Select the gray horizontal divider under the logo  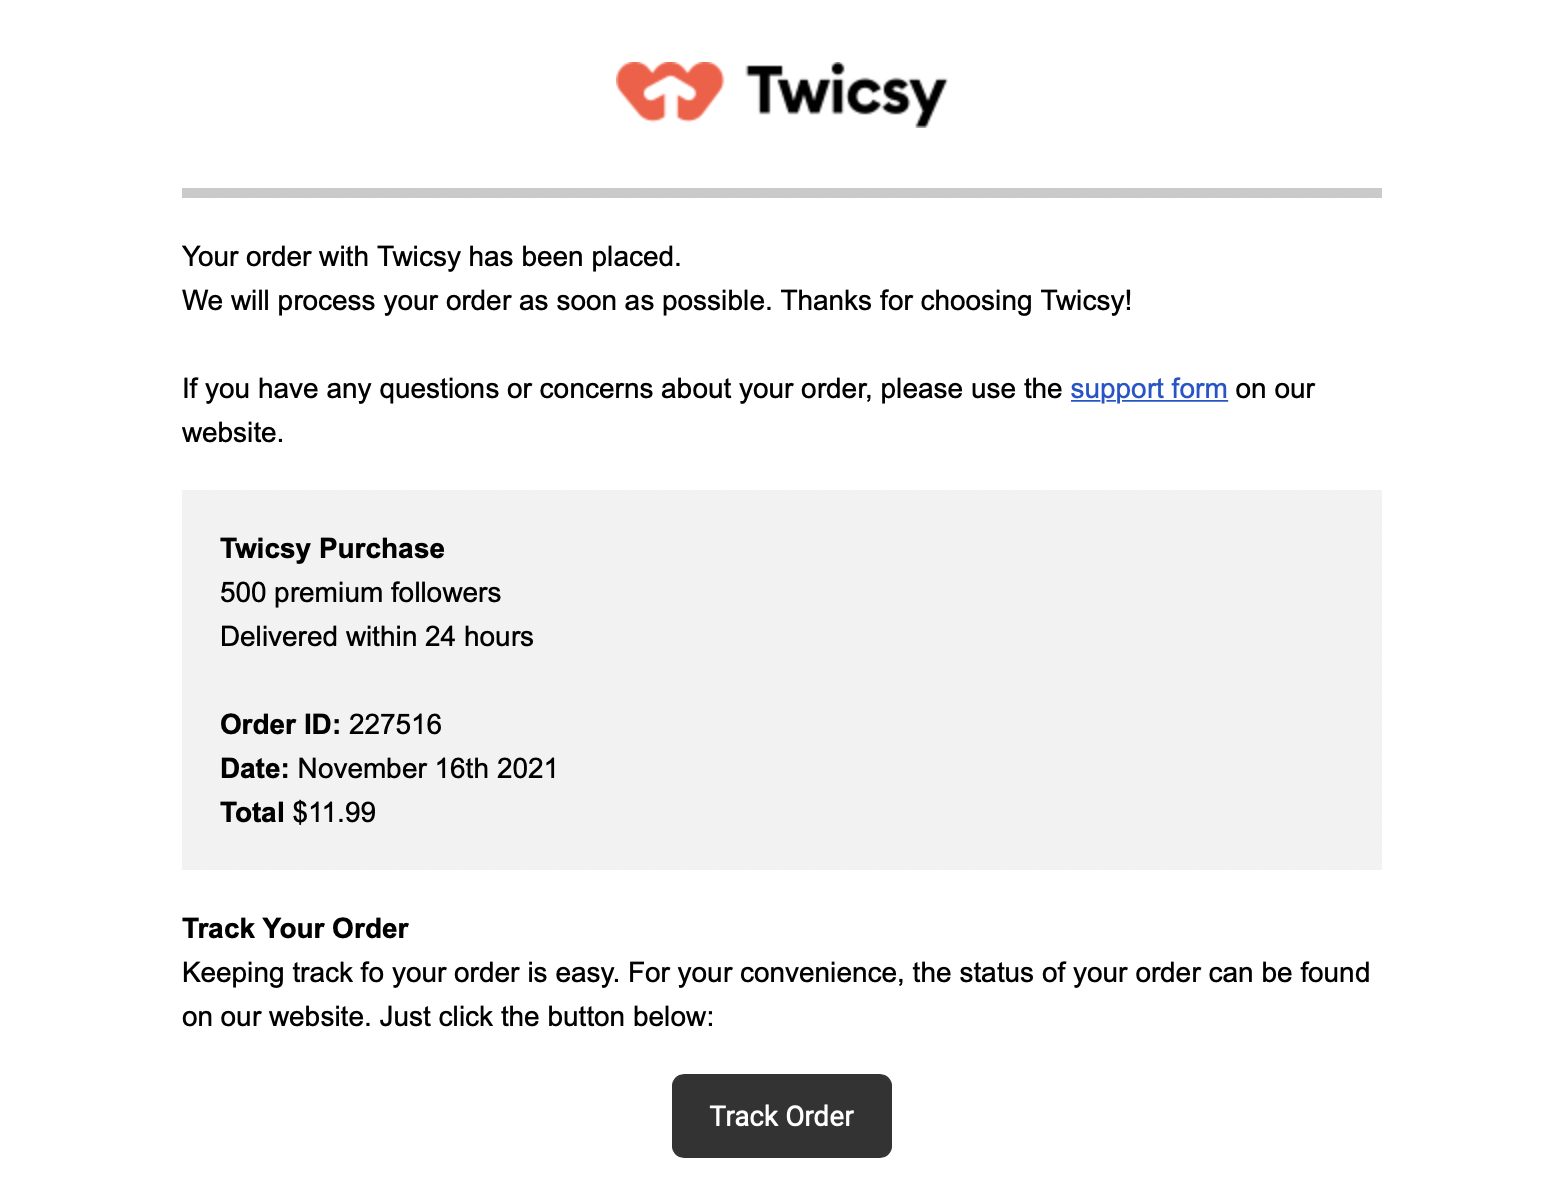(x=781, y=193)
